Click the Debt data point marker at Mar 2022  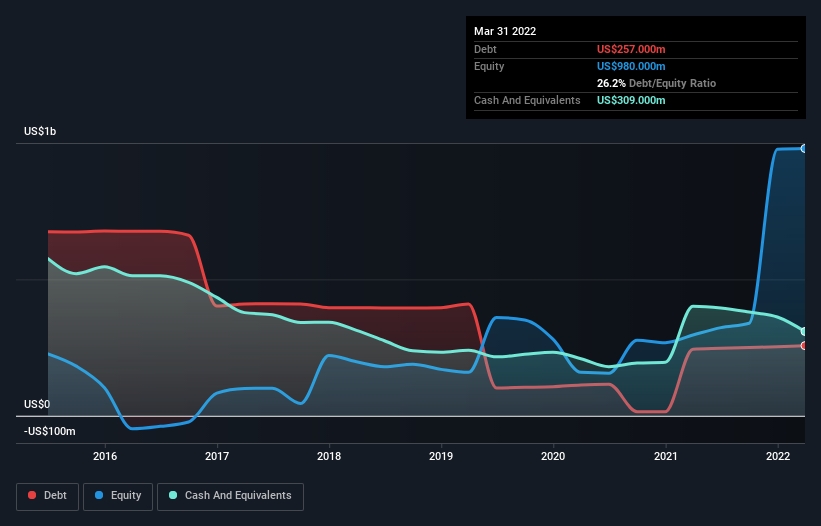(804, 345)
